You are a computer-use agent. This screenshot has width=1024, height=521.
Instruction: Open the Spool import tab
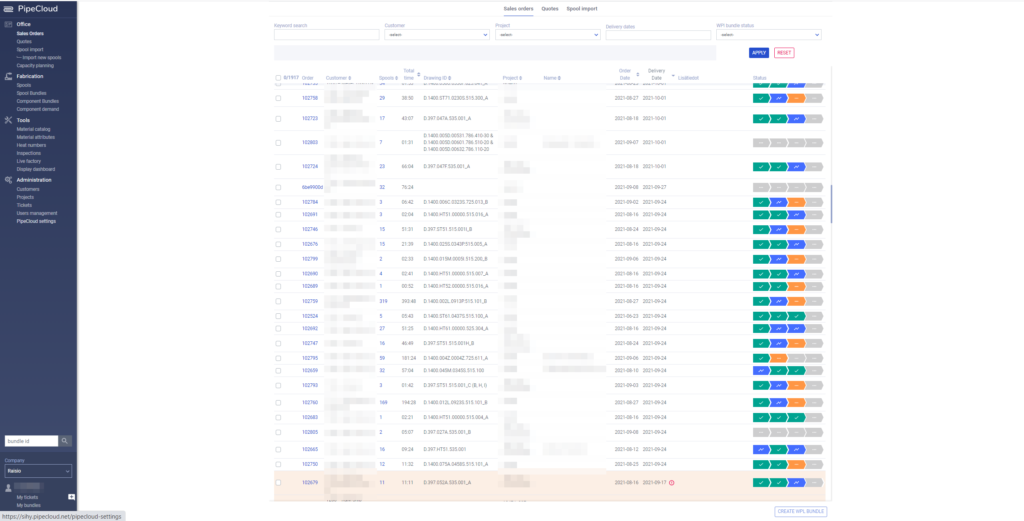[581, 8]
